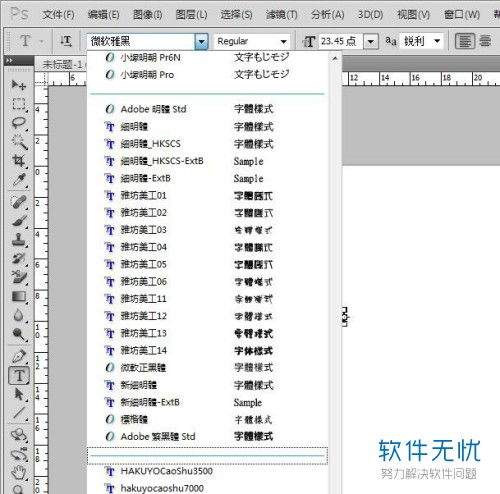Select the Crop tool
Image resolution: width=500 pixels, height=494 pixels.
tap(19, 161)
